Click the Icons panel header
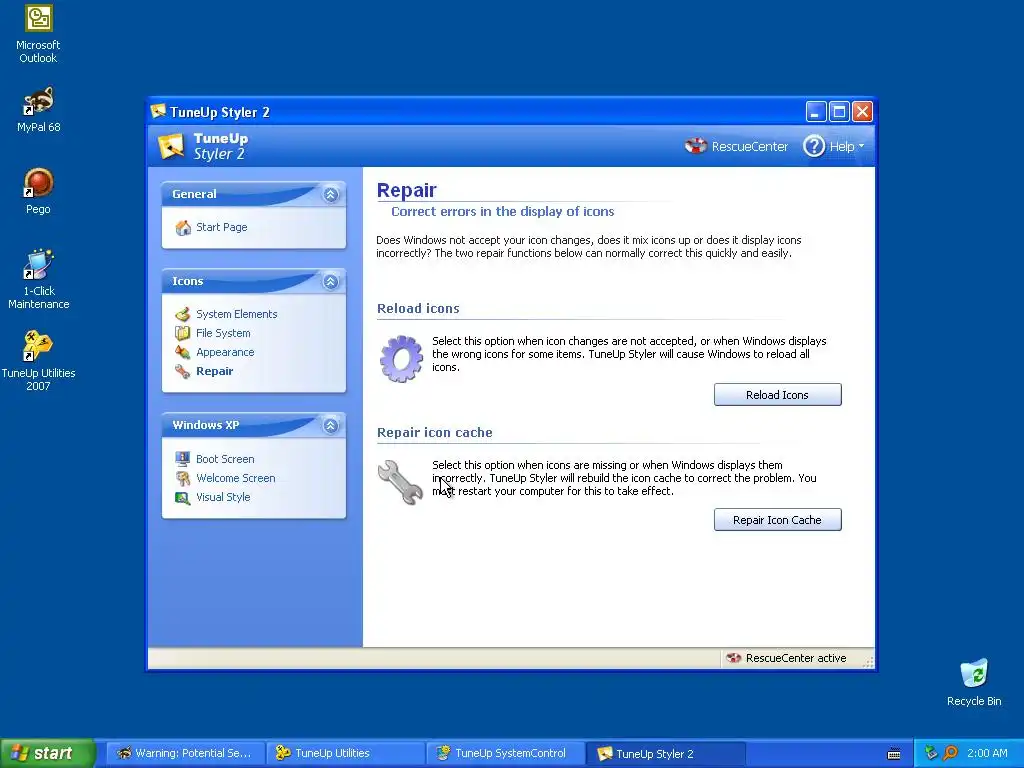 pyautogui.click(x=253, y=281)
